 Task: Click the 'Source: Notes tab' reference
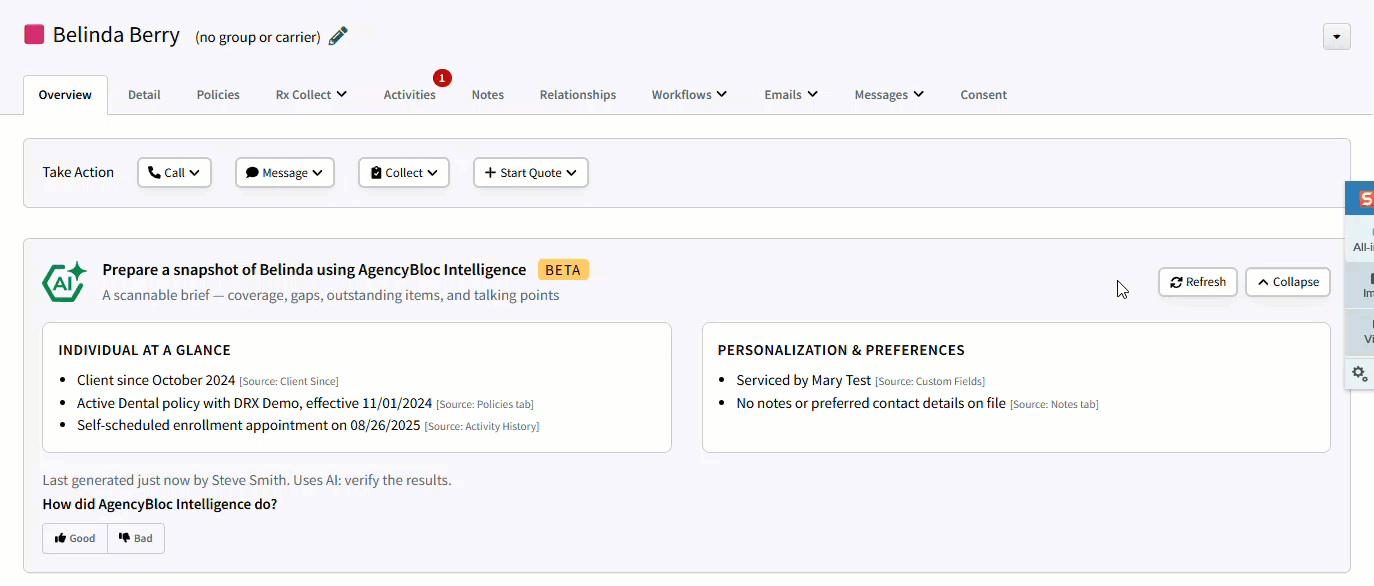coord(1054,404)
